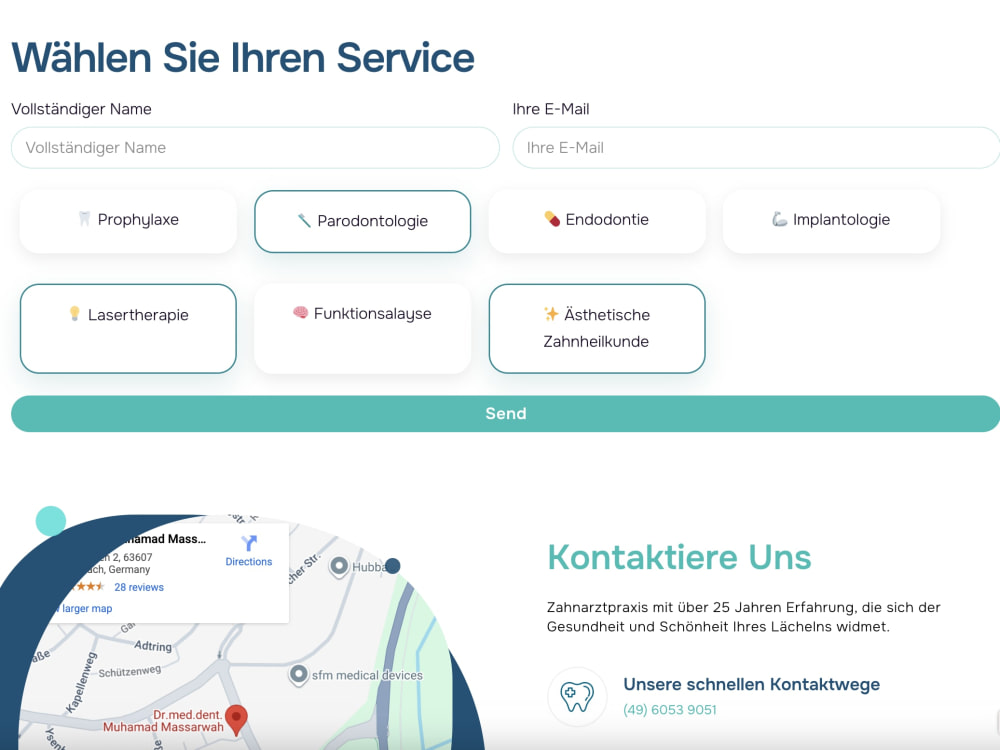1000x750 pixels.
Task: Call the phone number (49) 6053 9051
Action: [x=670, y=710]
